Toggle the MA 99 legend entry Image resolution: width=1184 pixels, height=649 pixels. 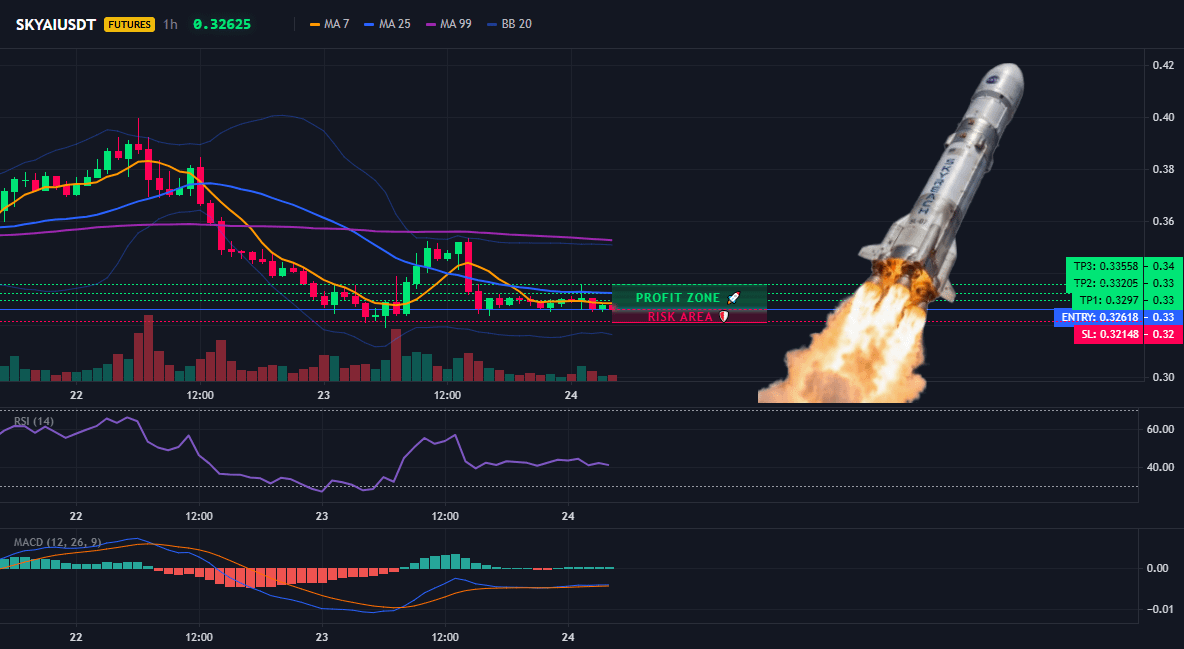point(449,24)
